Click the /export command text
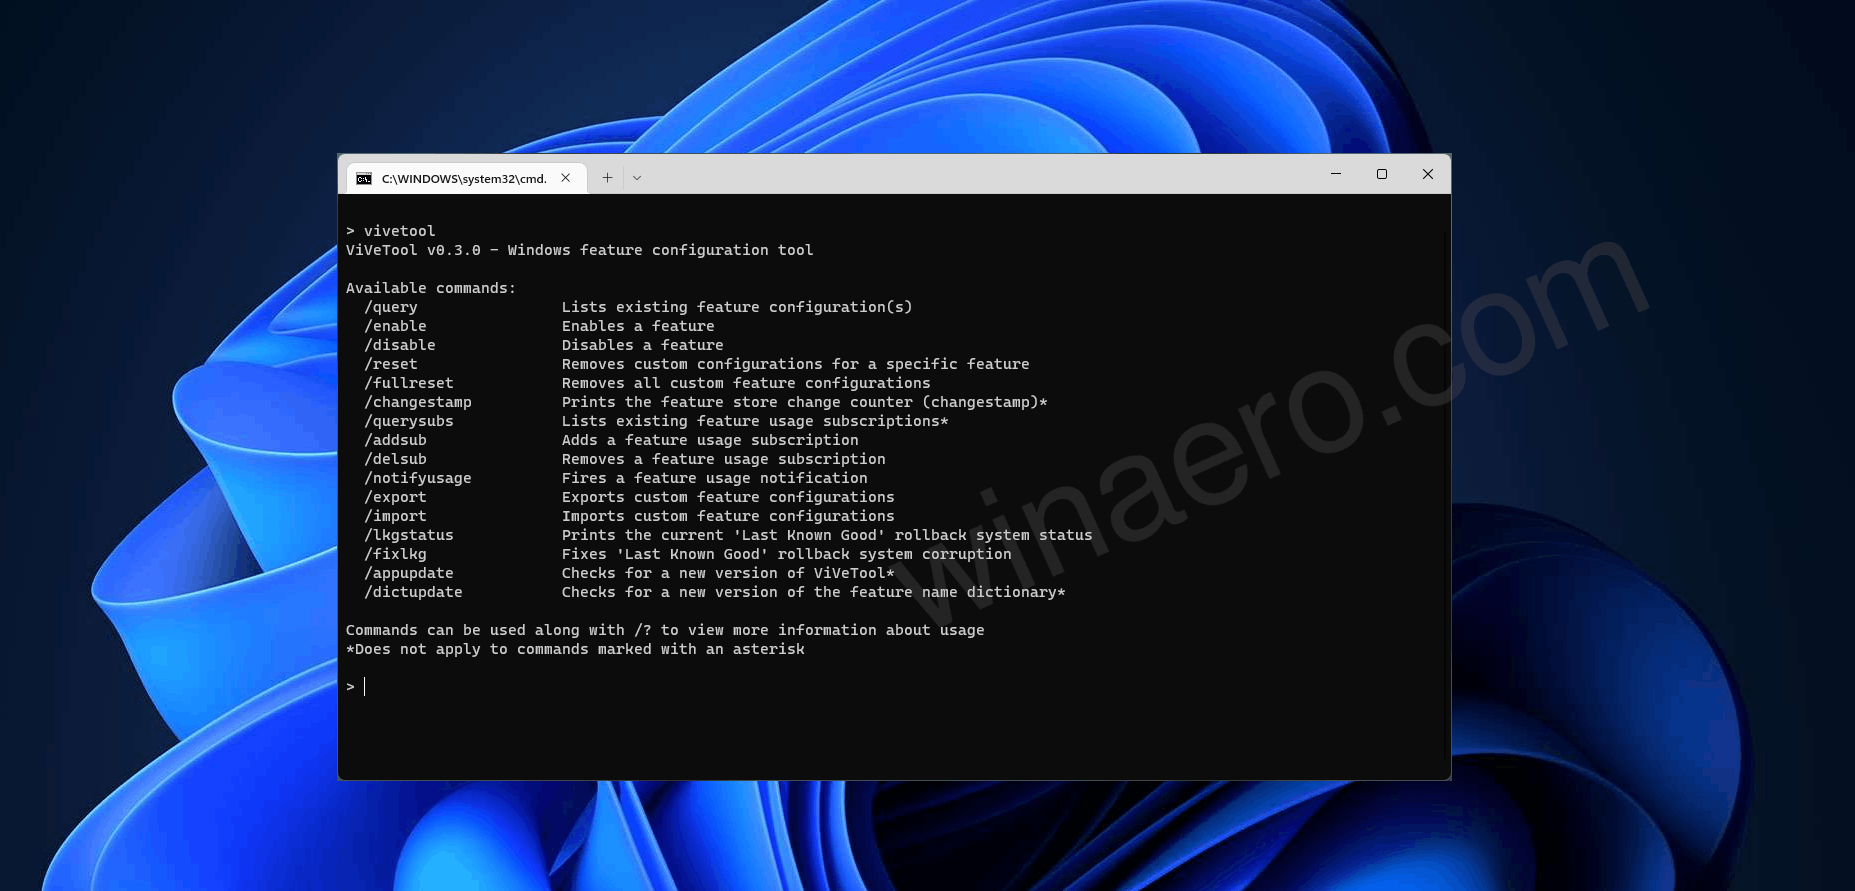1855x891 pixels. click(x=395, y=497)
